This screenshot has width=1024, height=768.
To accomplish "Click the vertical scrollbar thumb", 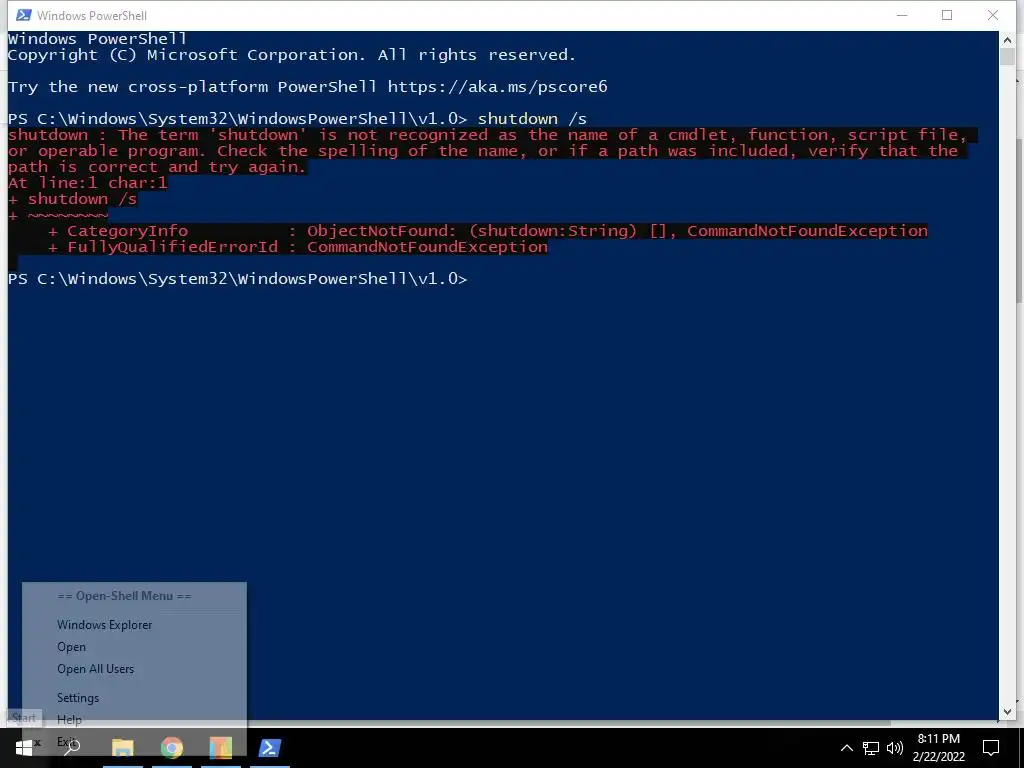I will (1007, 56).
